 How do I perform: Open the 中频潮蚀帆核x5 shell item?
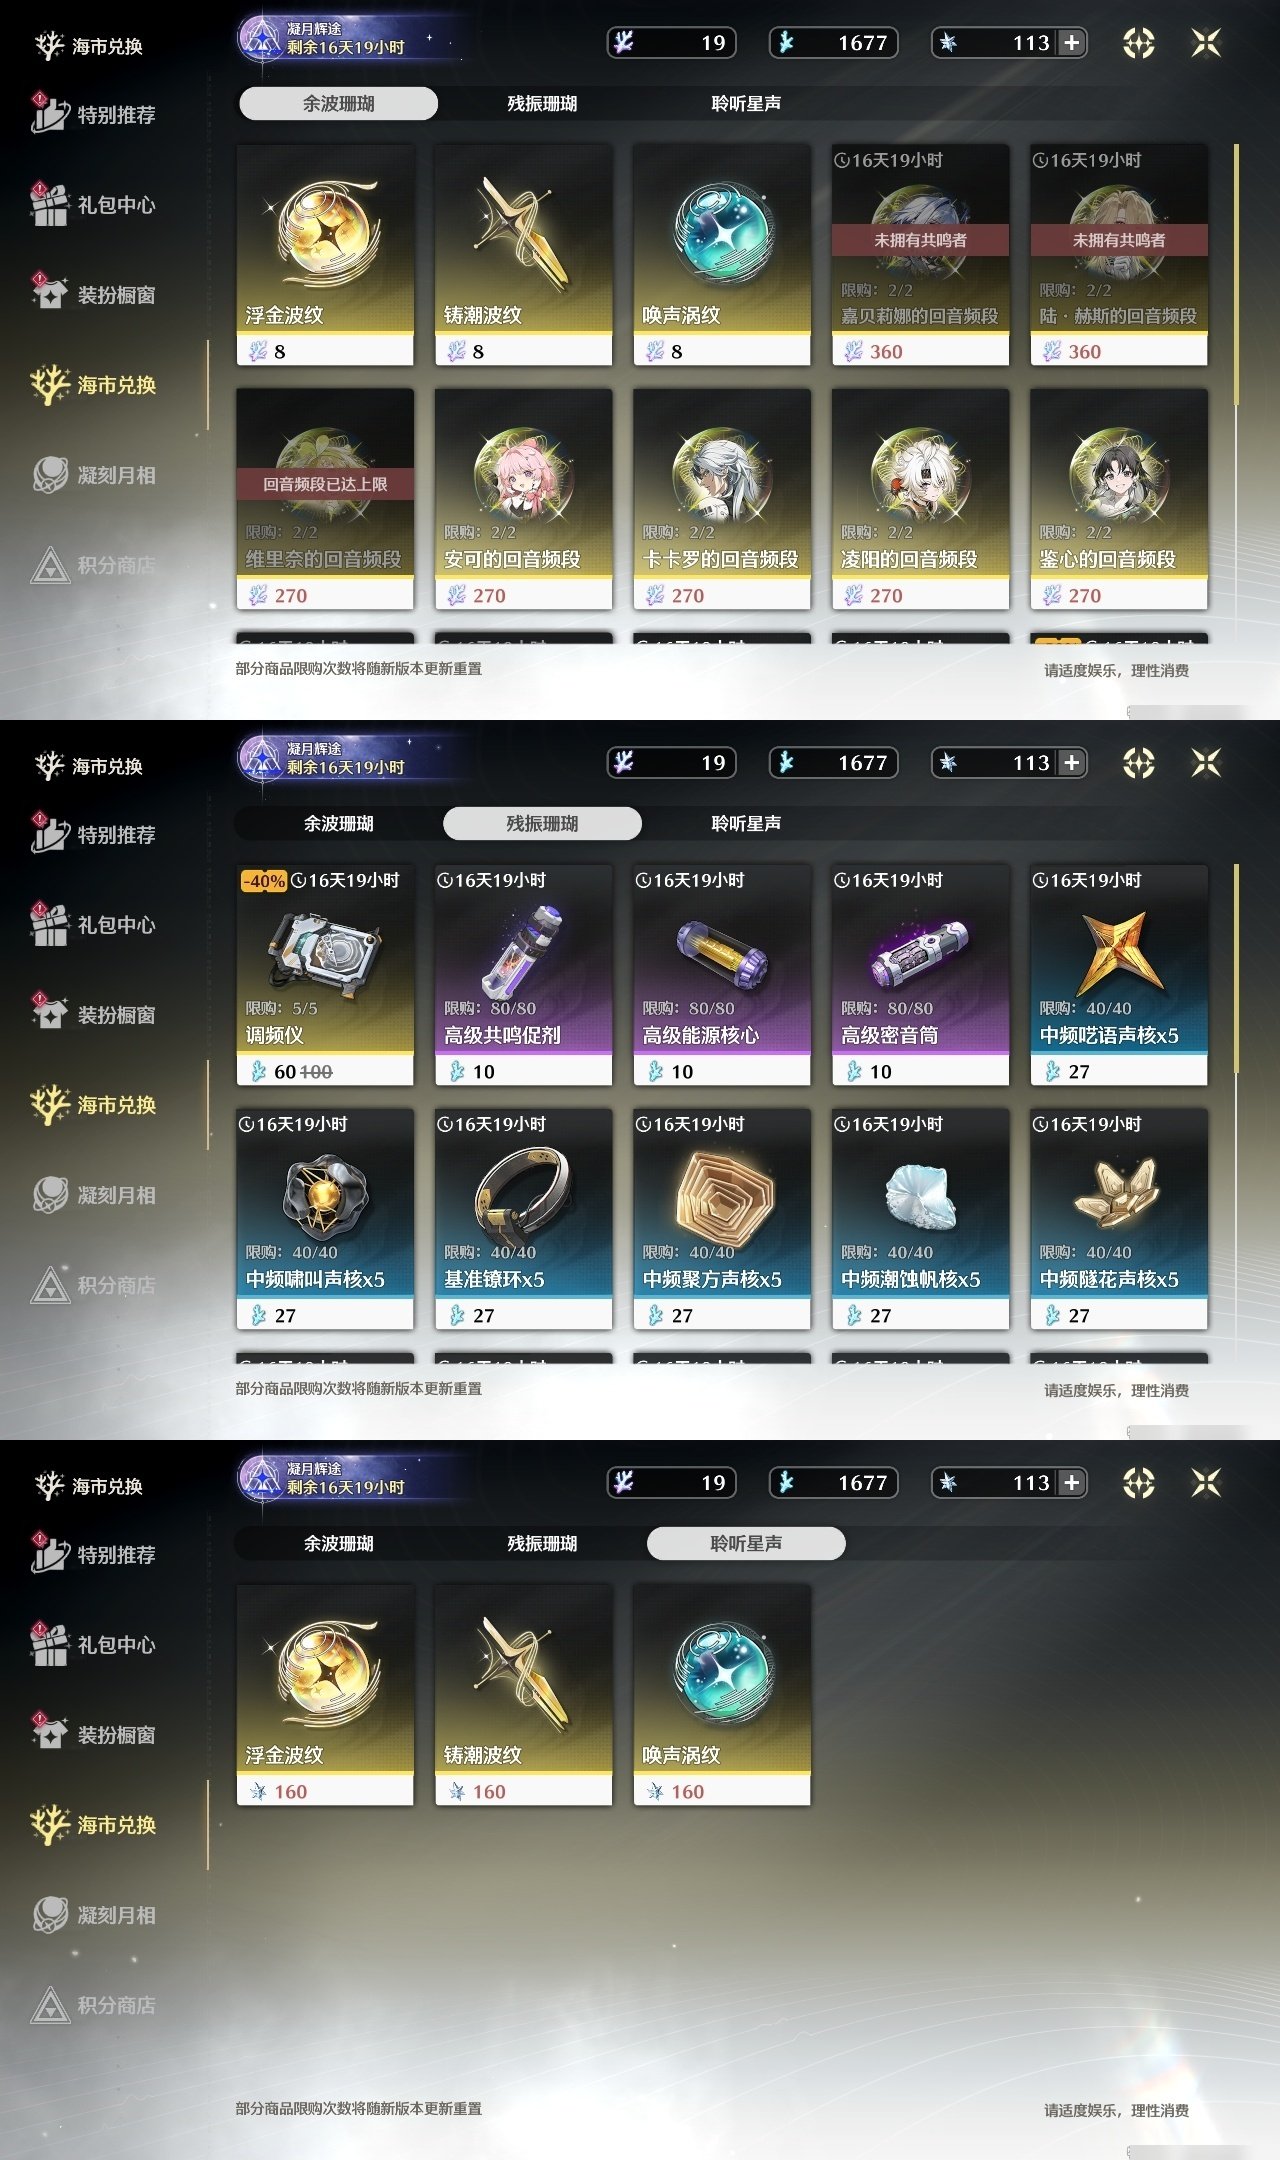click(x=920, y=1219)
